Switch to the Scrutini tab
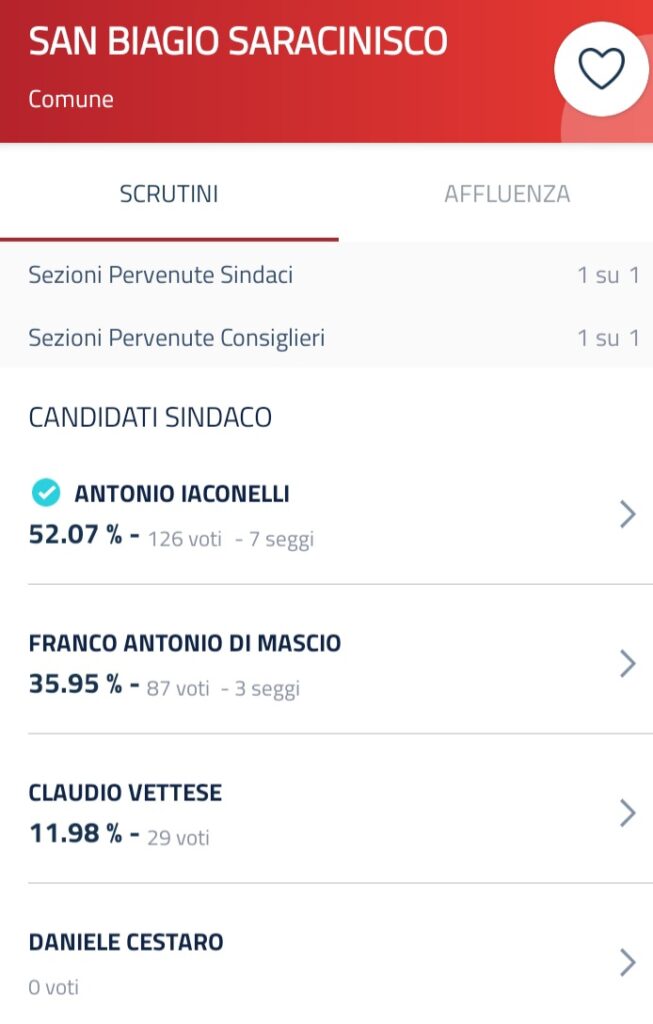Screen dimensions: 653x1024 click(x=169, y=194)
